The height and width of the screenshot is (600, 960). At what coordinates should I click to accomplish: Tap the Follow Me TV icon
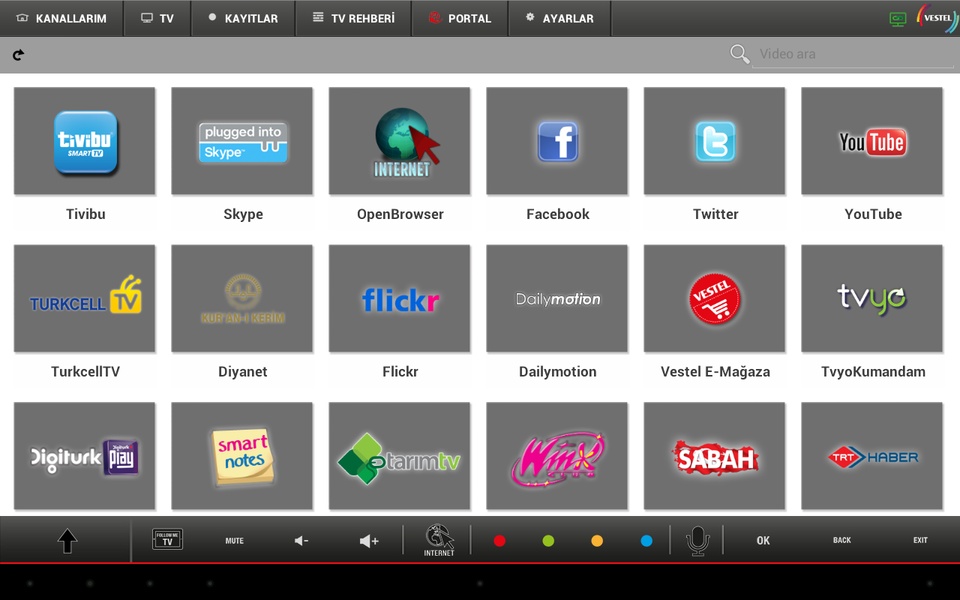coord(167,539)
